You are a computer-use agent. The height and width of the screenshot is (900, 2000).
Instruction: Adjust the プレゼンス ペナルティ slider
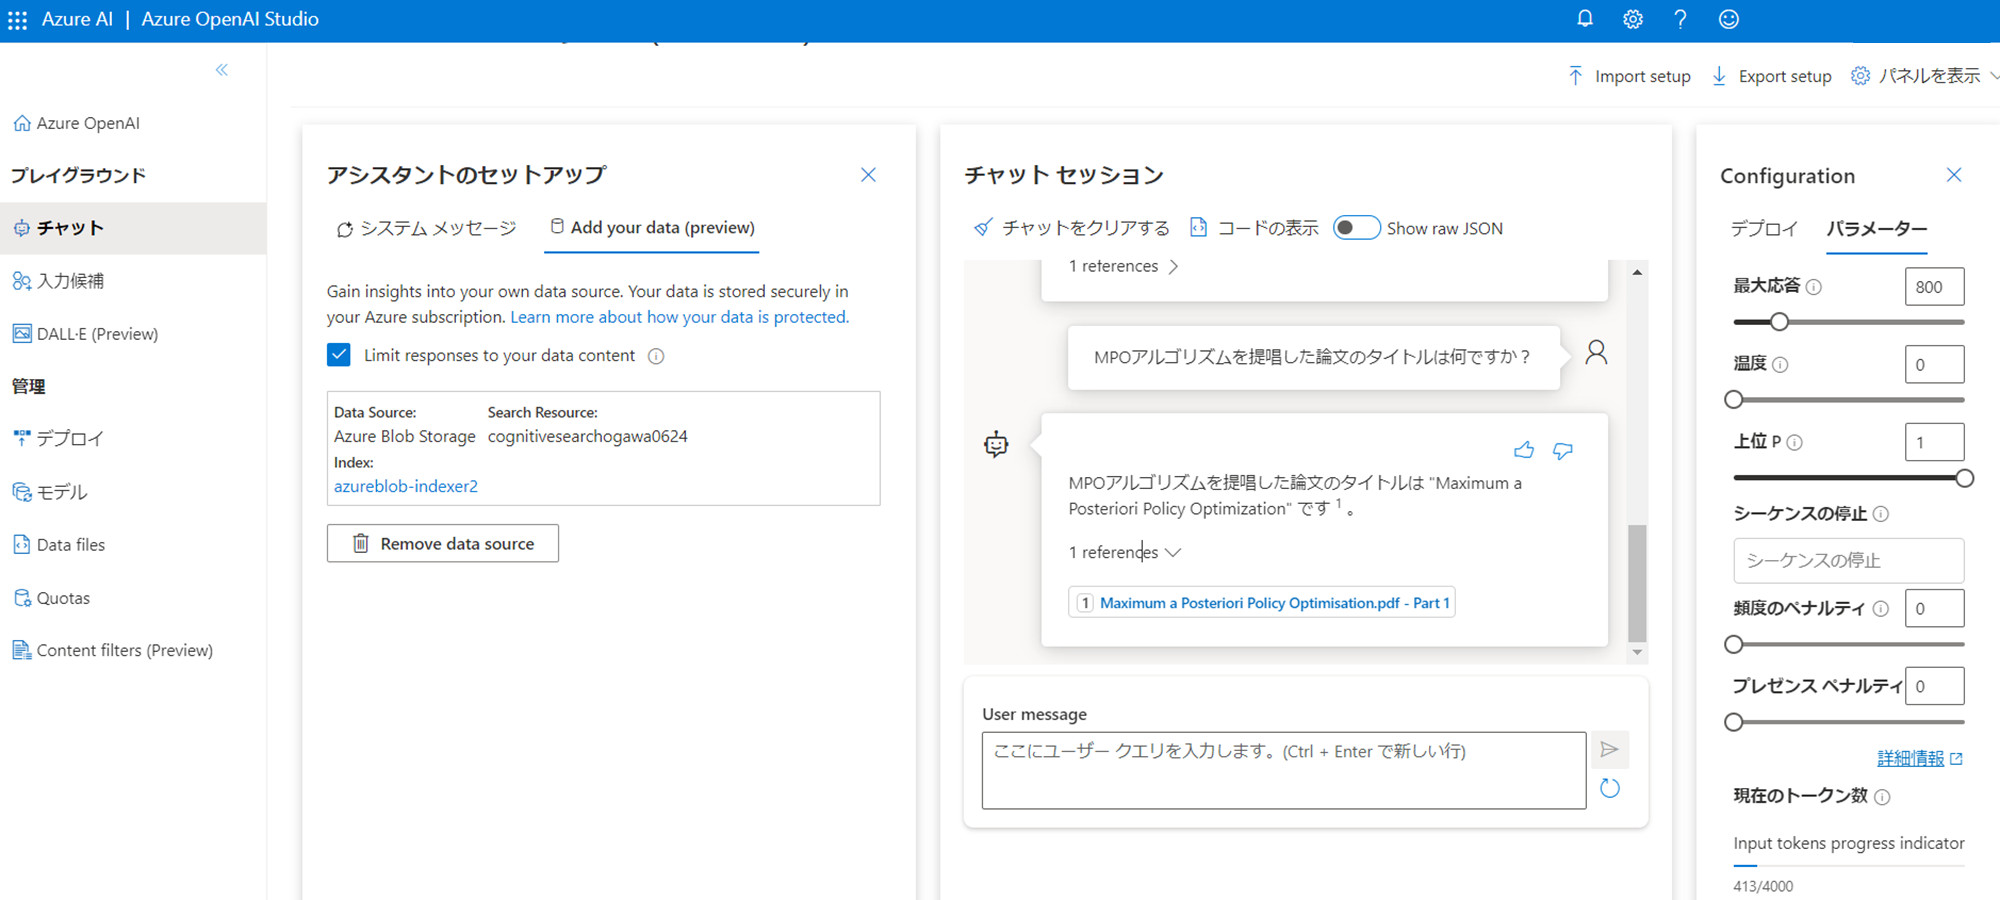click(1734, 722)
